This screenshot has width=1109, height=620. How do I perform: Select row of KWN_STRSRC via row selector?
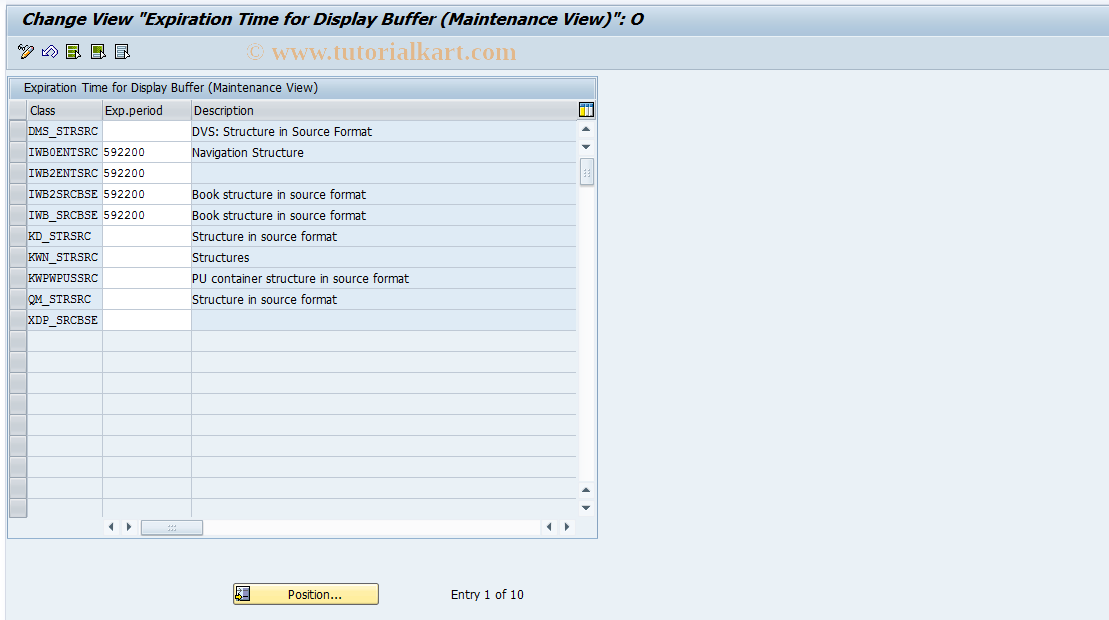(18, 257)
